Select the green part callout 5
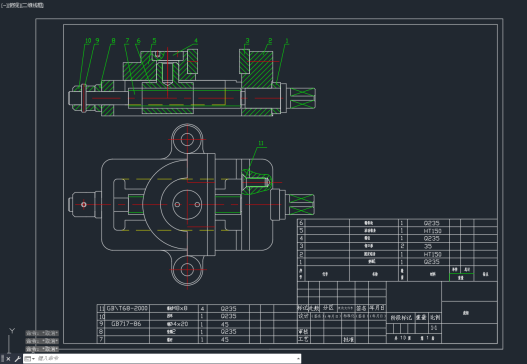Viewport: 527px width, 364px height. (154, 41)
